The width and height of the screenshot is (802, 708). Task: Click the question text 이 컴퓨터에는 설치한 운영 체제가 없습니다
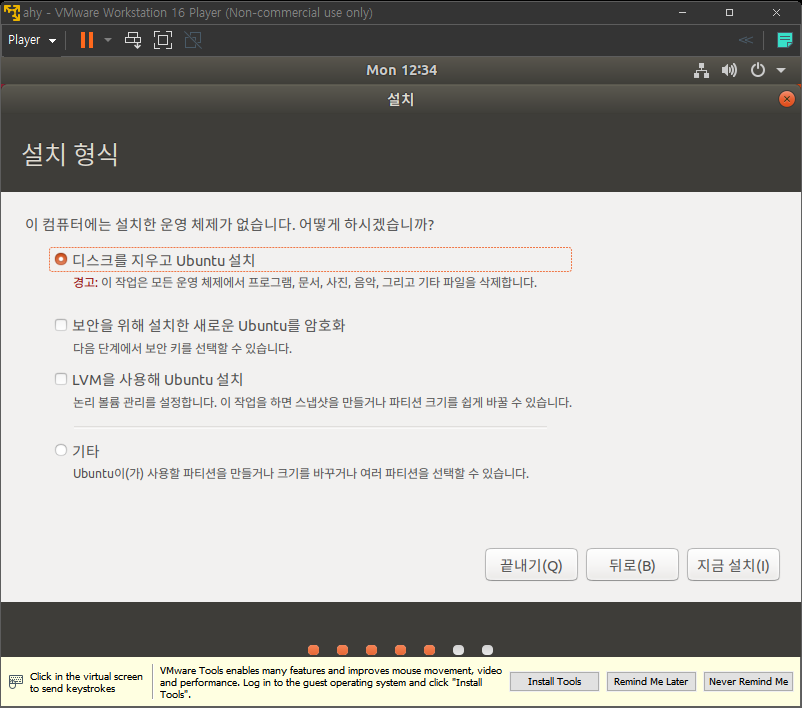160,224
